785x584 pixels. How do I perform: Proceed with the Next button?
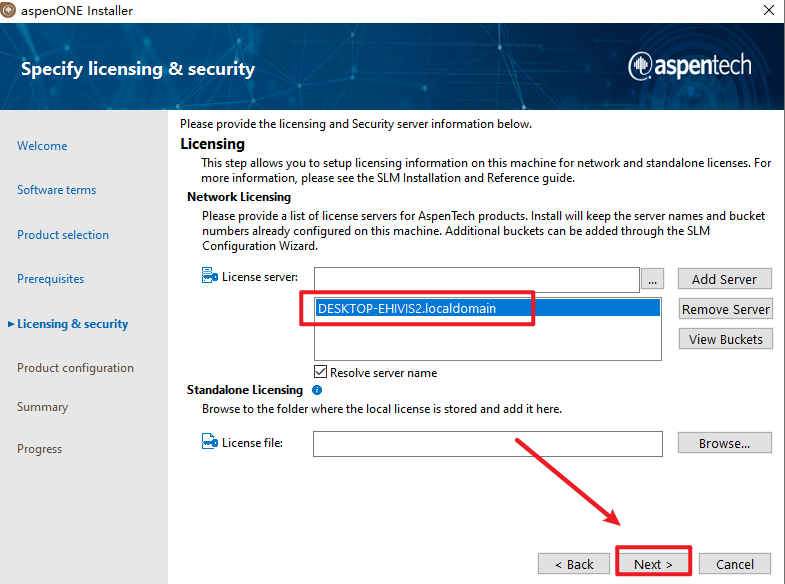click(x=652, y=564)
